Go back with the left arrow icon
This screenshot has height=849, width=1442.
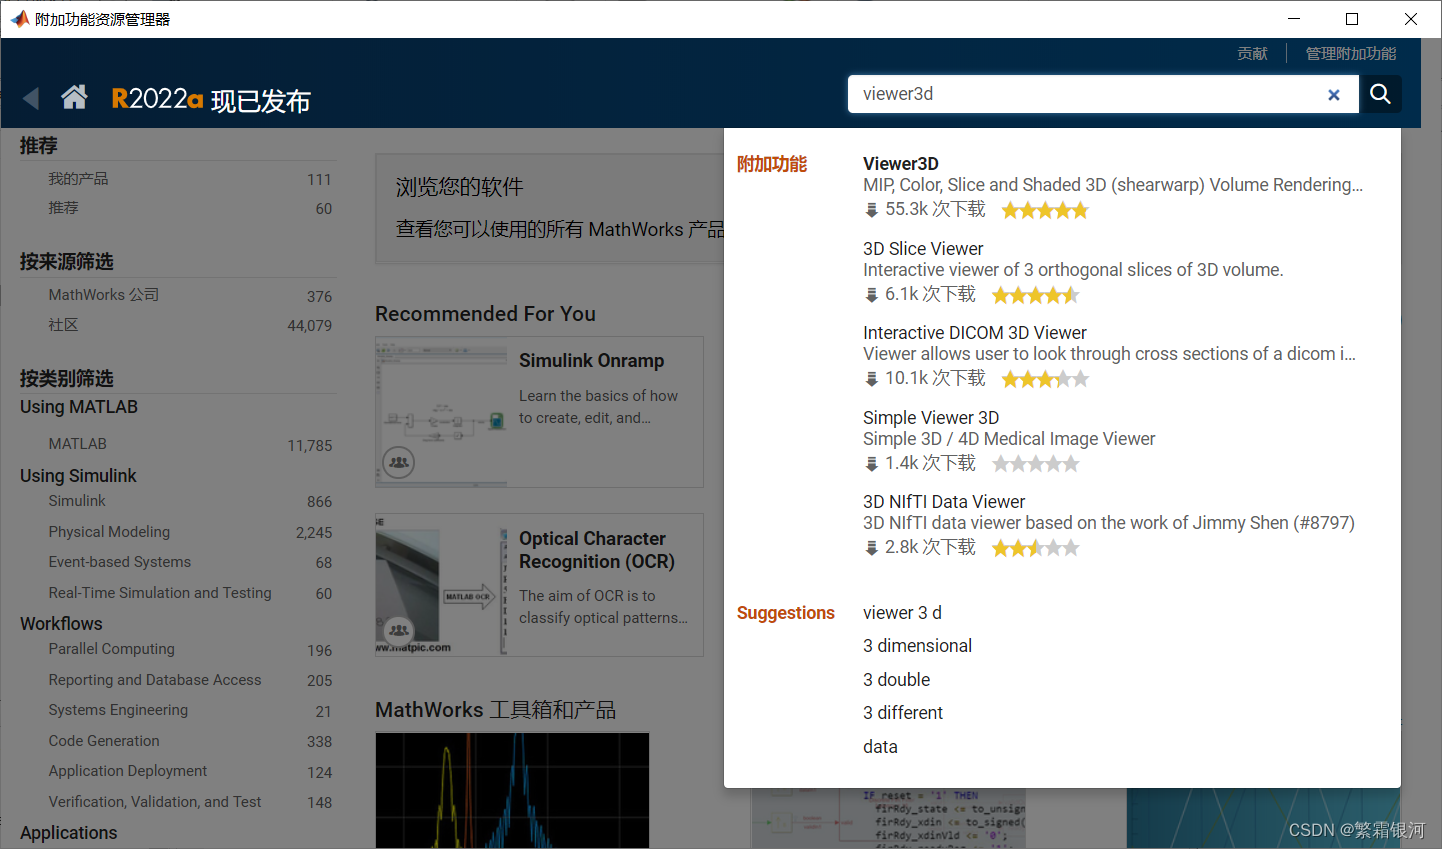31,98
